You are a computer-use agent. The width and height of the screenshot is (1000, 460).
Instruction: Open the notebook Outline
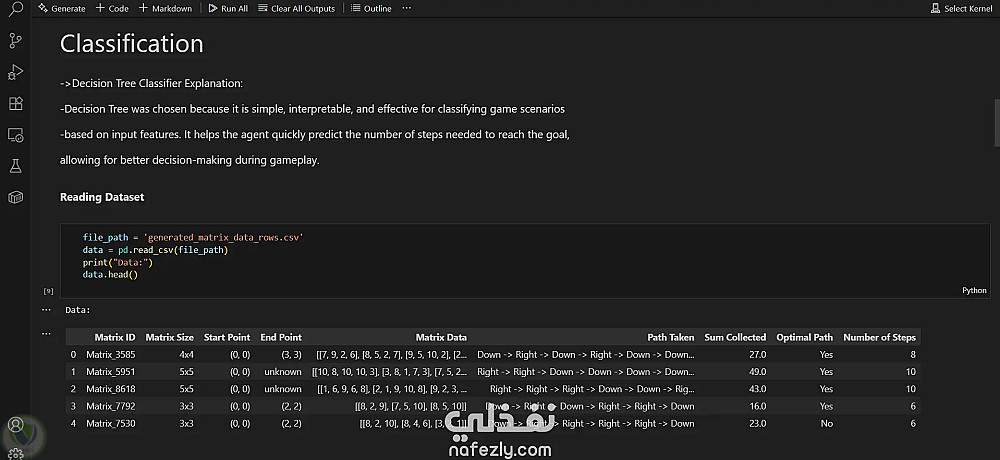(371, 8)
